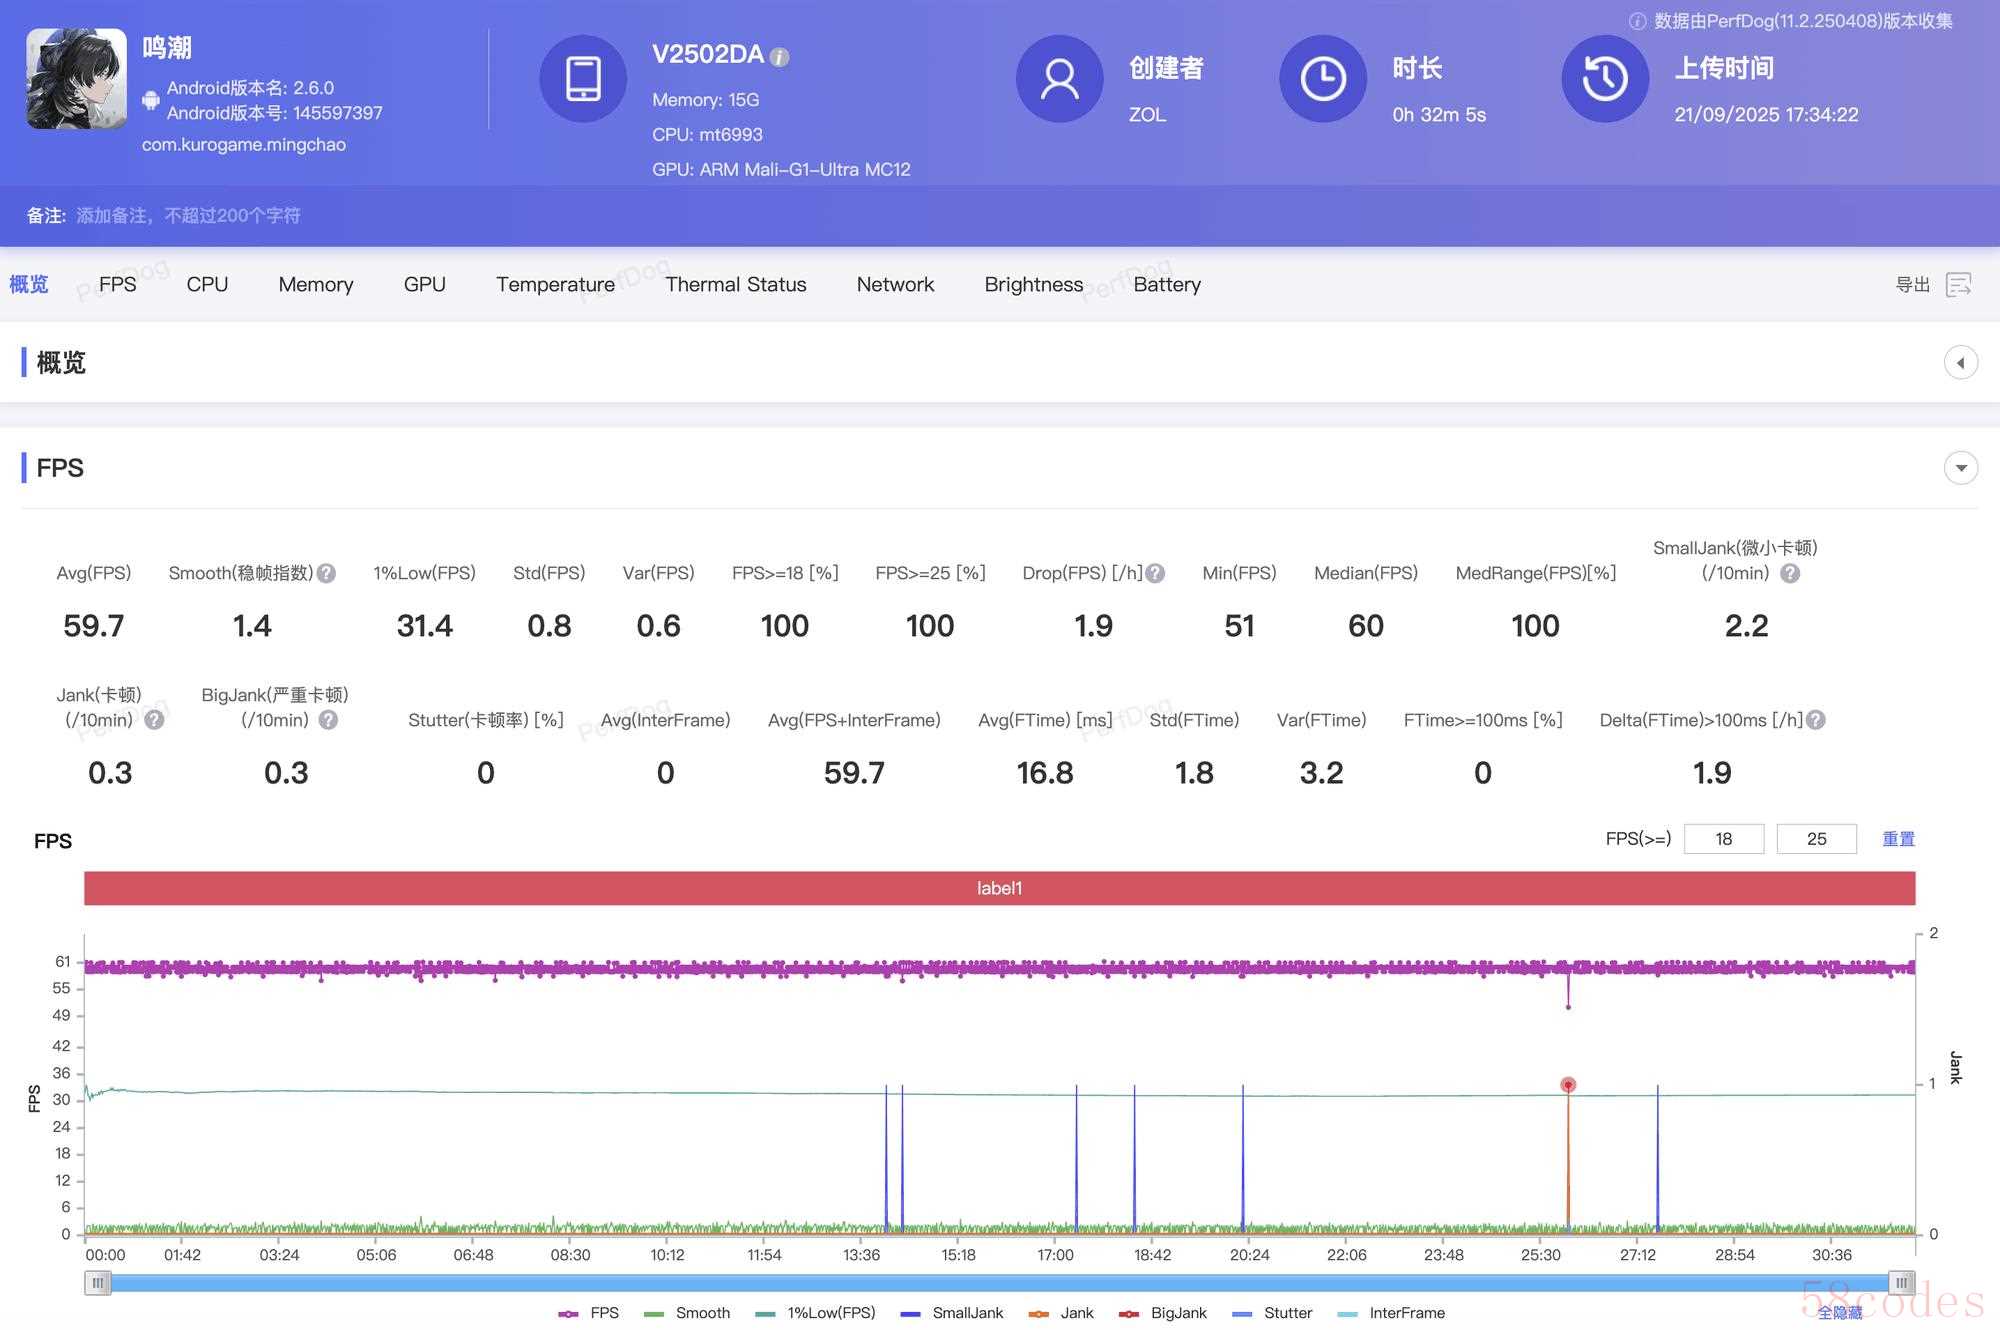The image size is (2000, 1330).
Task: Click help icon beside Drop(FPS) [/h]
Action: click(x=1155, y=574)
